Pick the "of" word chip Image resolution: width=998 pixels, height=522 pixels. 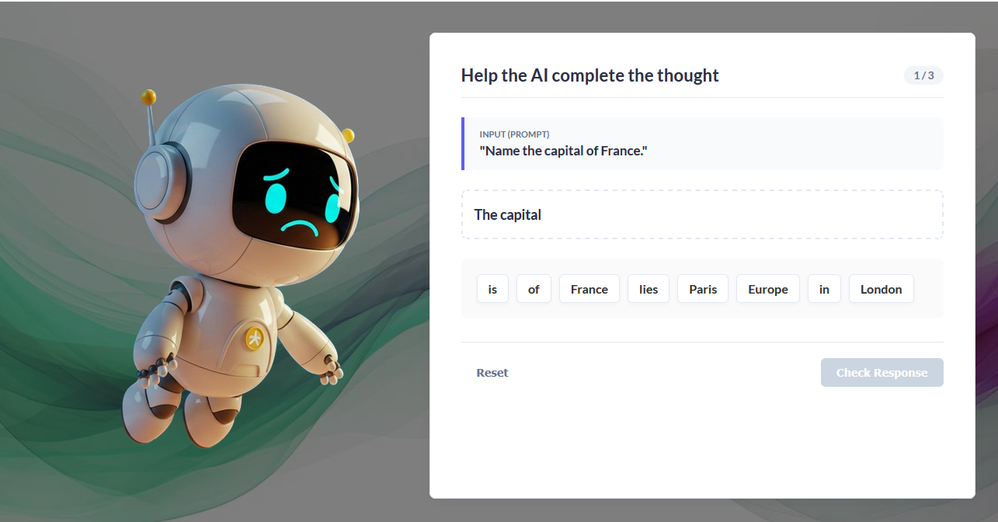coord(534,289)
